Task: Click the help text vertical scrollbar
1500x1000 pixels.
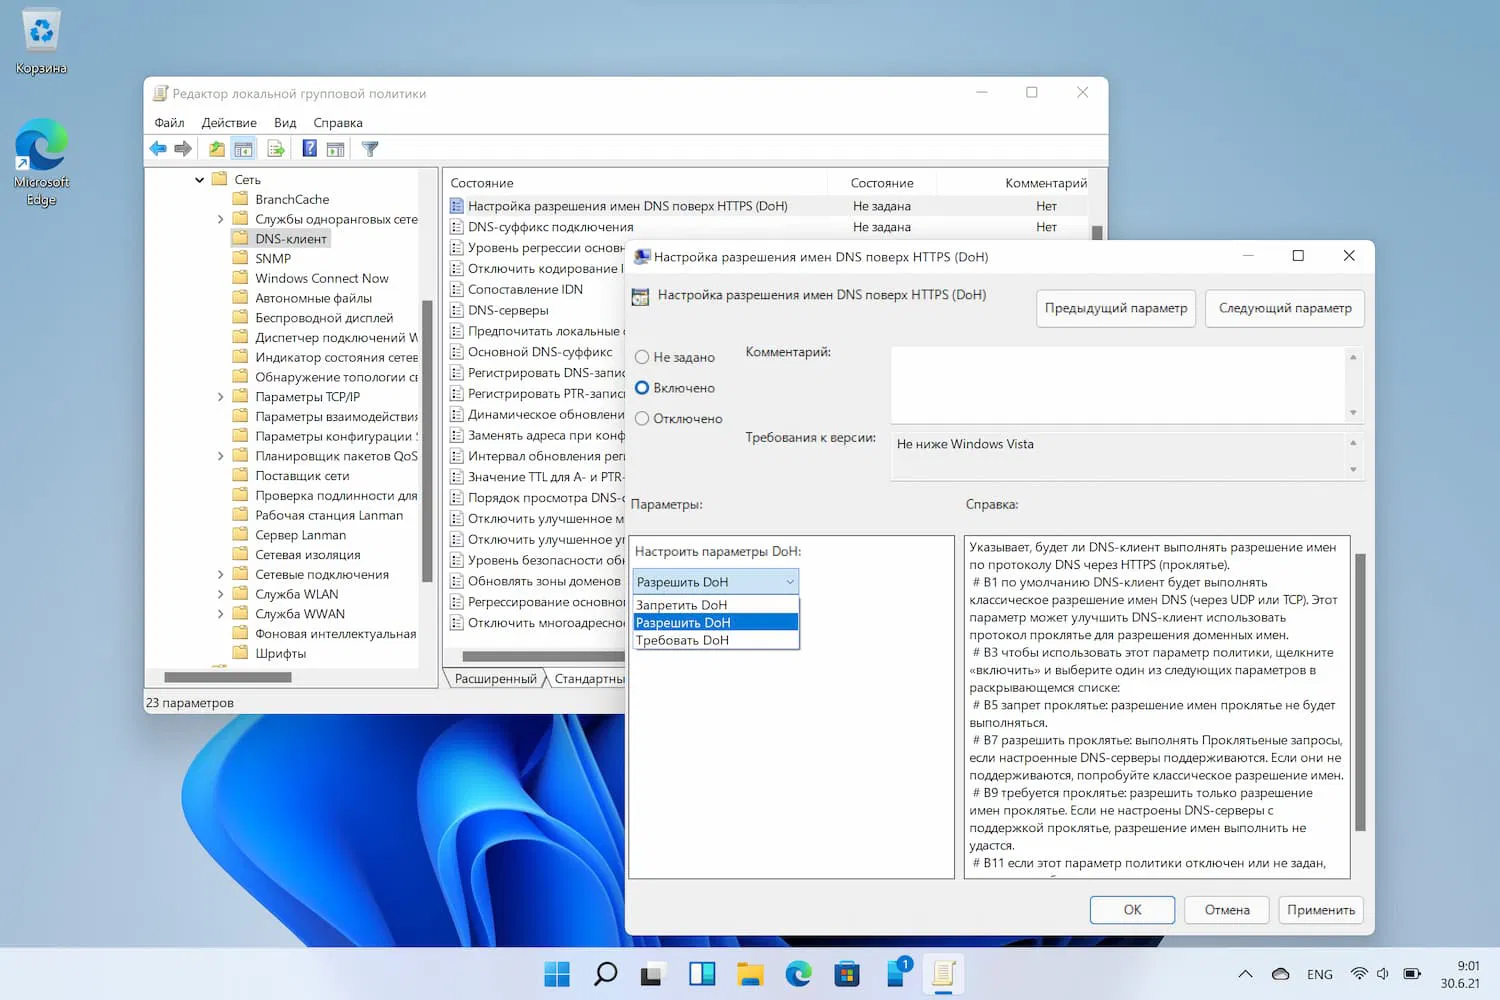Action: click(x=1359, y=690)
